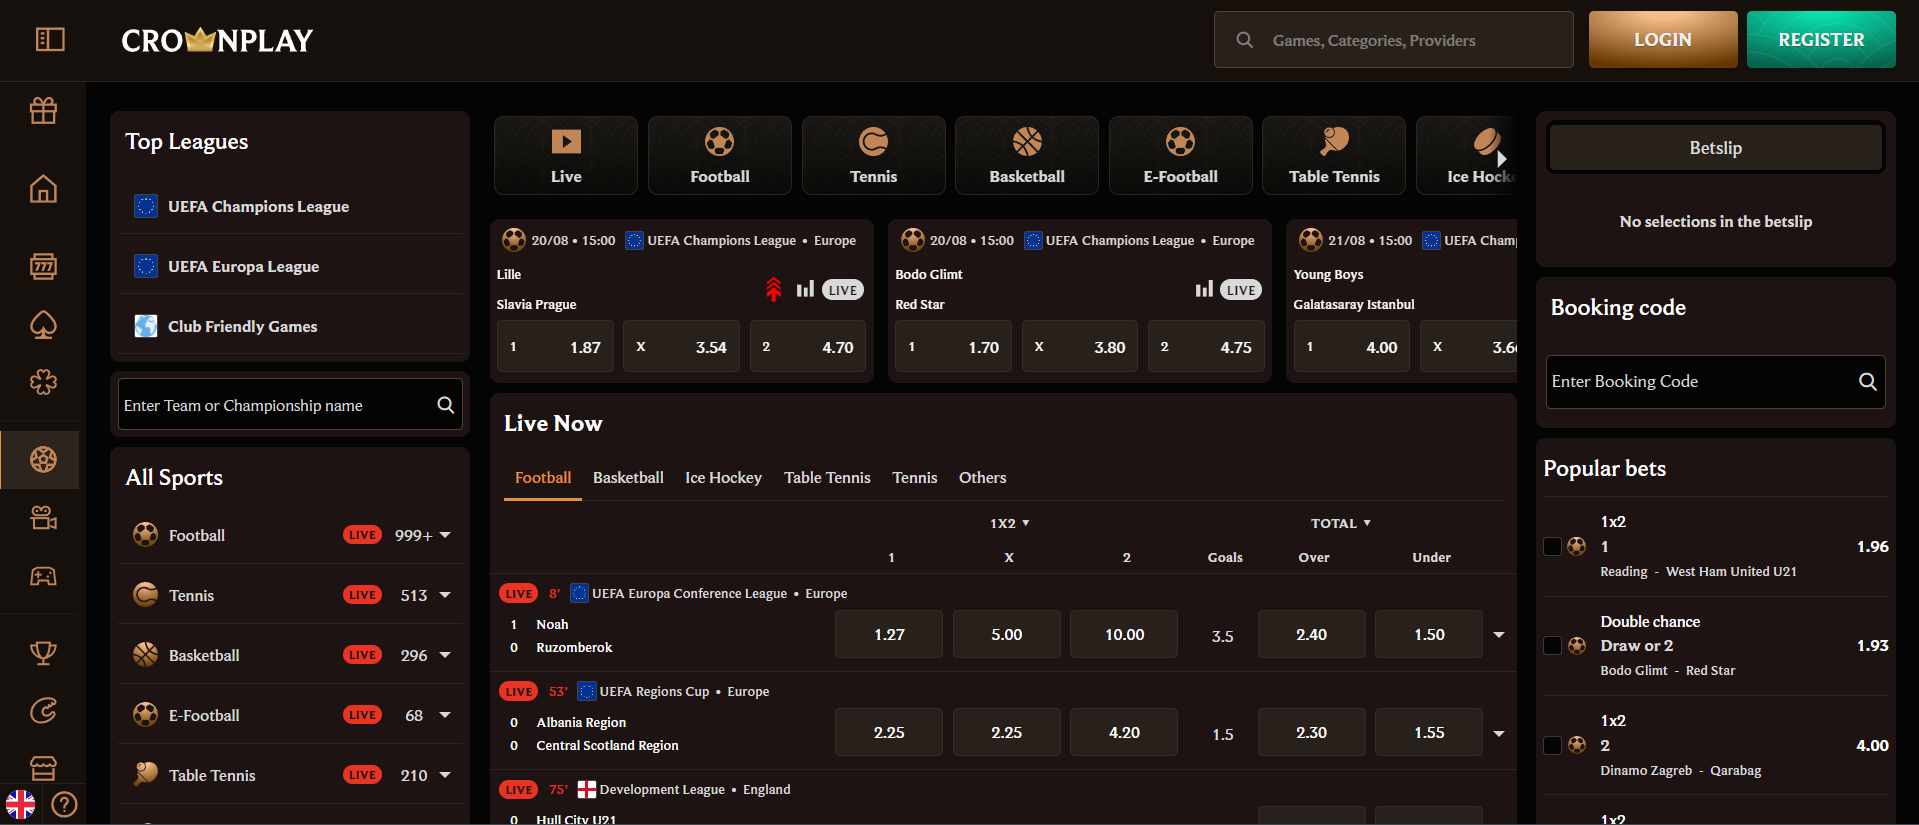This screenshot has height=825, width=1919.
Task: Click the LOGIN button
Action: tap(1663, 40)
